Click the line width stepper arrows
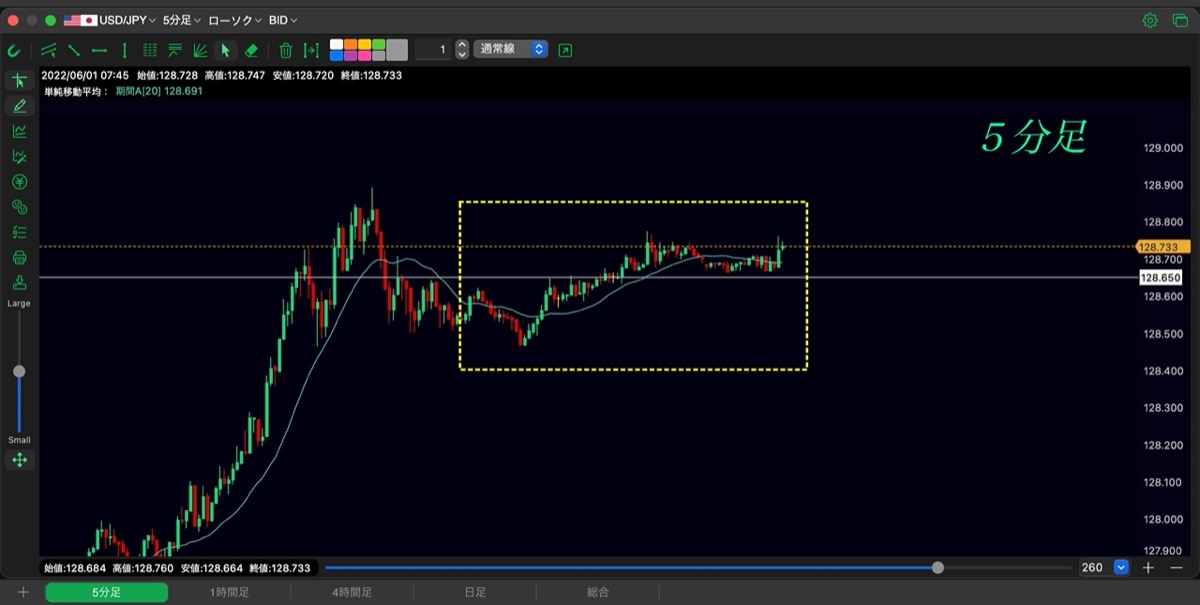This screenshot has width=1200, height=605. tap(462, 50)
